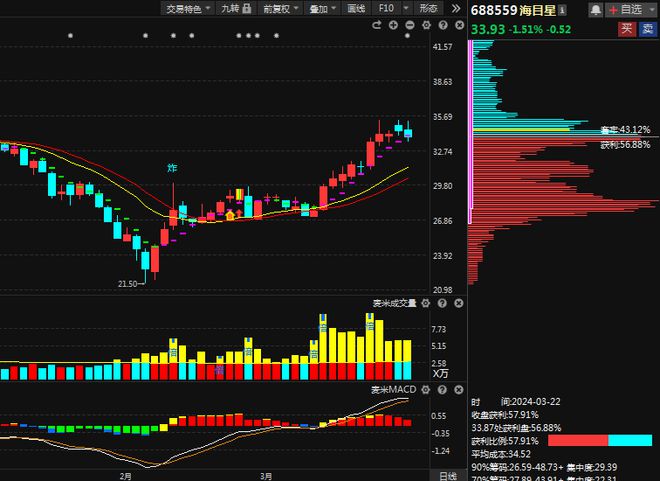Close the main chart indicator panel
The width and height of the screenshot is (660, 481).
[460, 25]
